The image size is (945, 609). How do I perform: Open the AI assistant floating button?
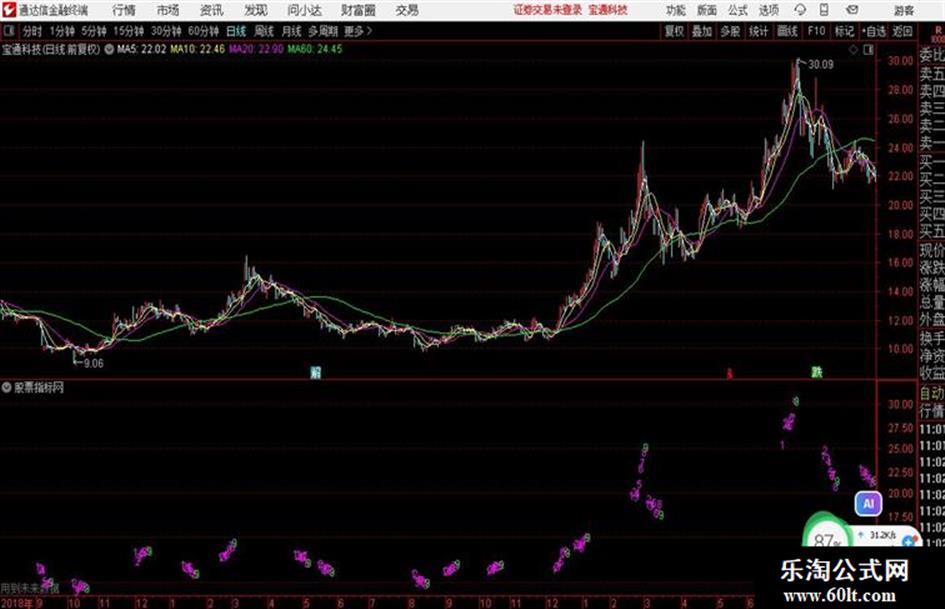tap(868, 503)
